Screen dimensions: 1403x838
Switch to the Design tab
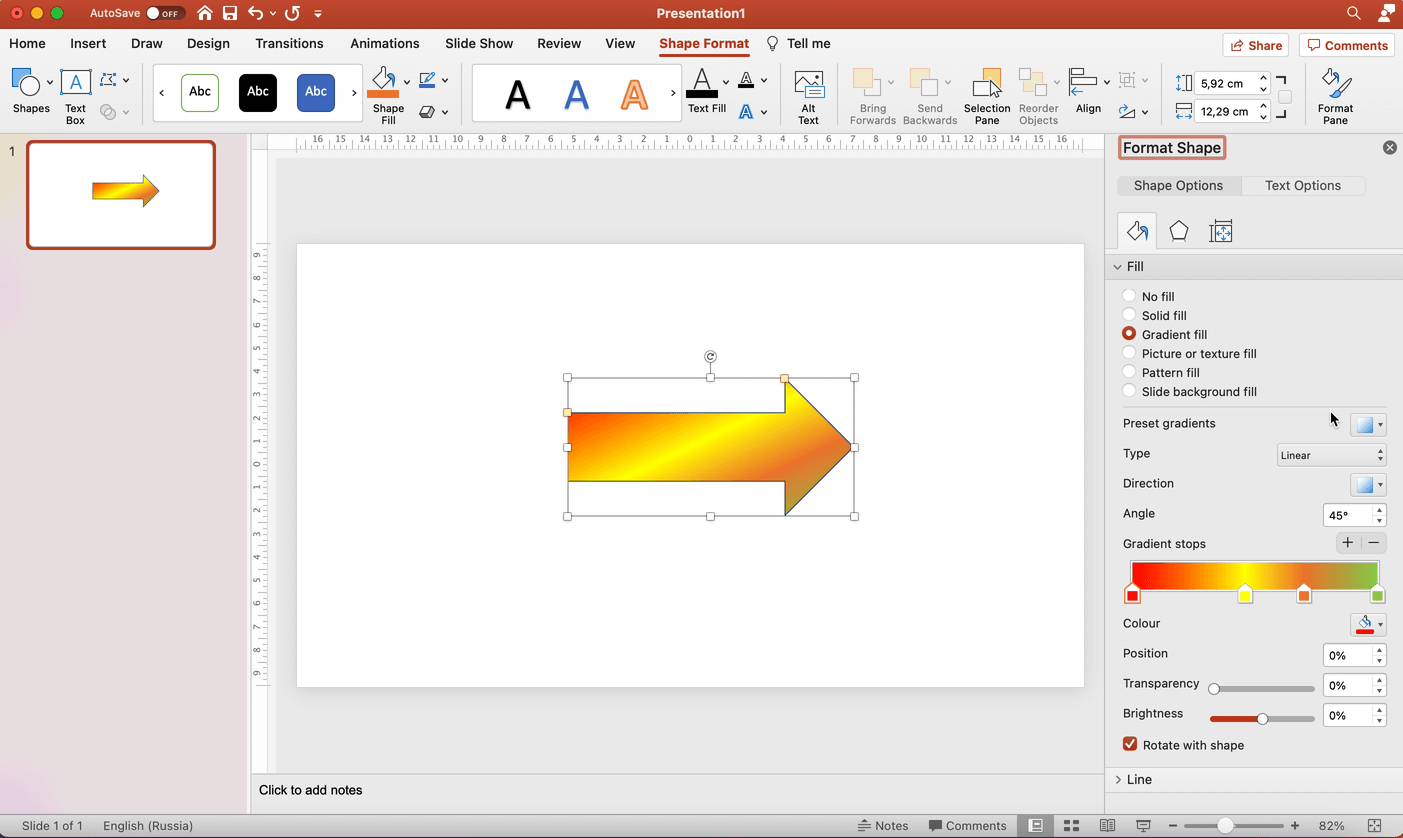point(208,43)
